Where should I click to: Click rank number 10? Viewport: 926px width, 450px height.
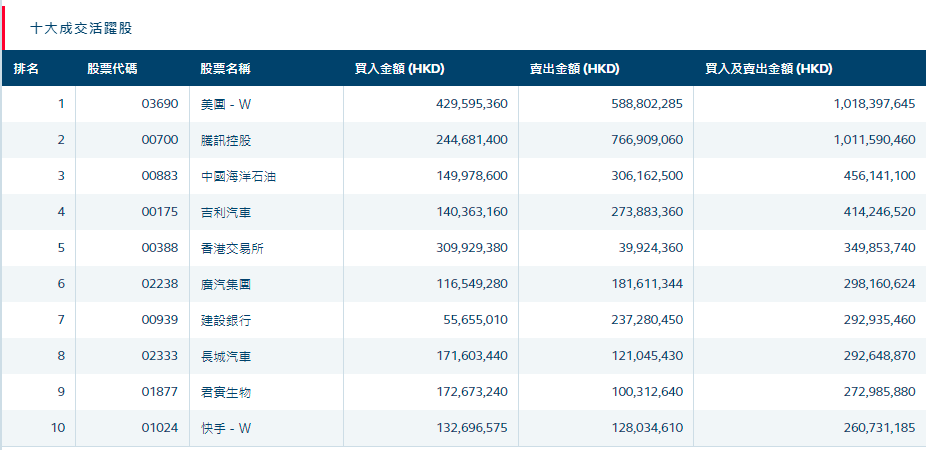[x=58, y=428]
